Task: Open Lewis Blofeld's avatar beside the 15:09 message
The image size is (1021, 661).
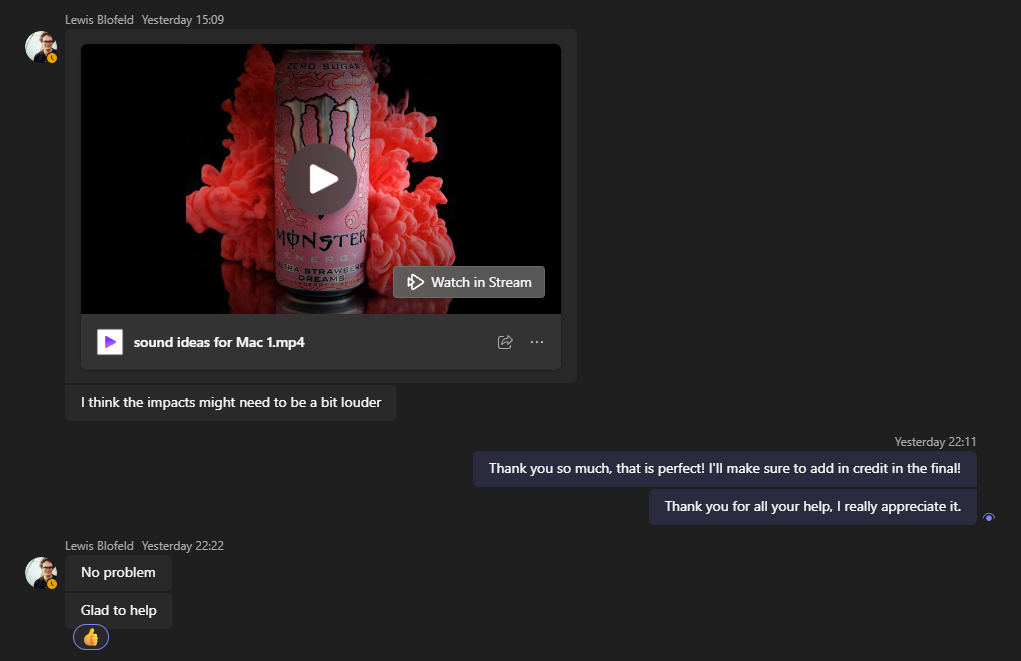Action: tap(41, 47)
